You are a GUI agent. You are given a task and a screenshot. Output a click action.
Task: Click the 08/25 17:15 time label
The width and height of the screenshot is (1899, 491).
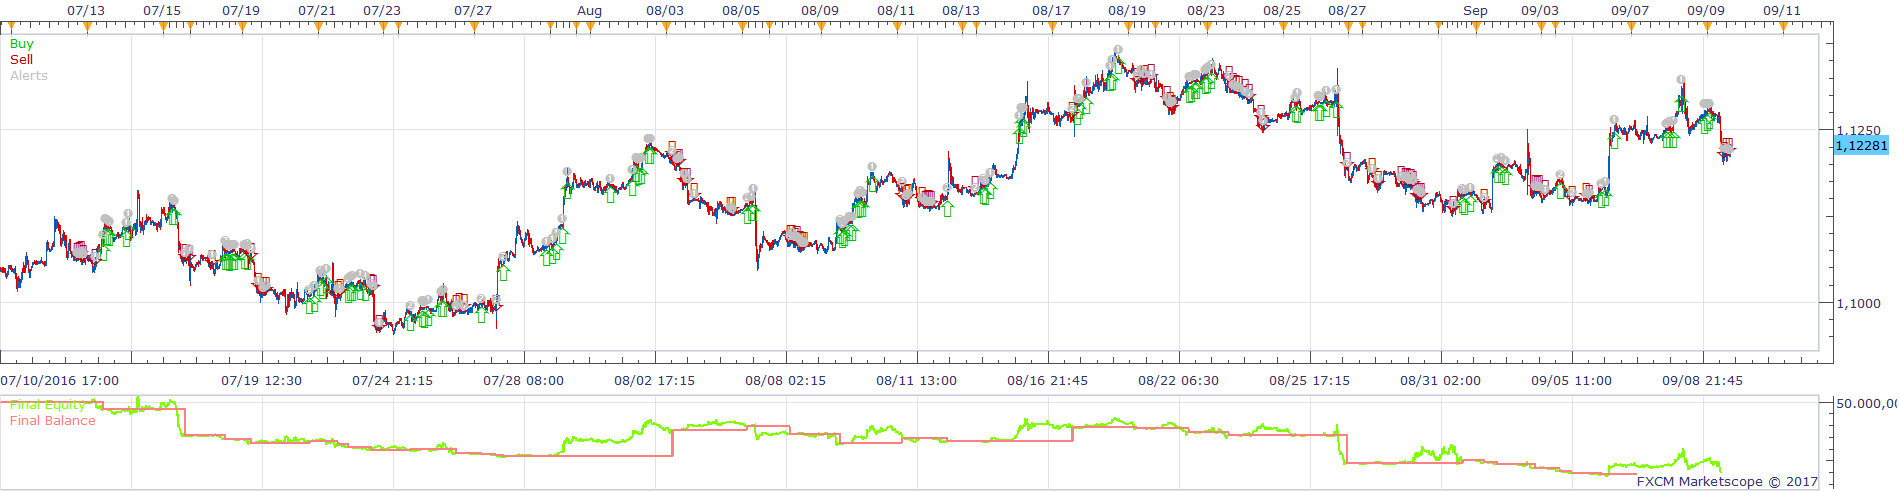coord(1310,381)
